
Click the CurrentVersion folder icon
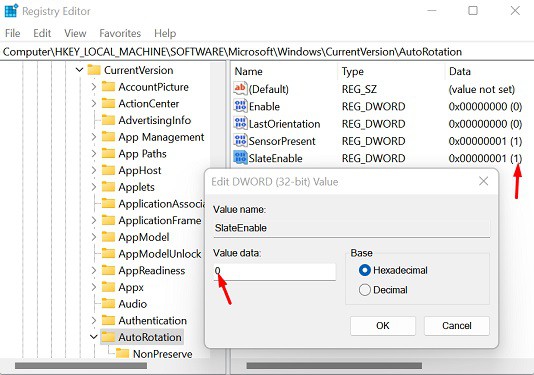coord(94,70)
